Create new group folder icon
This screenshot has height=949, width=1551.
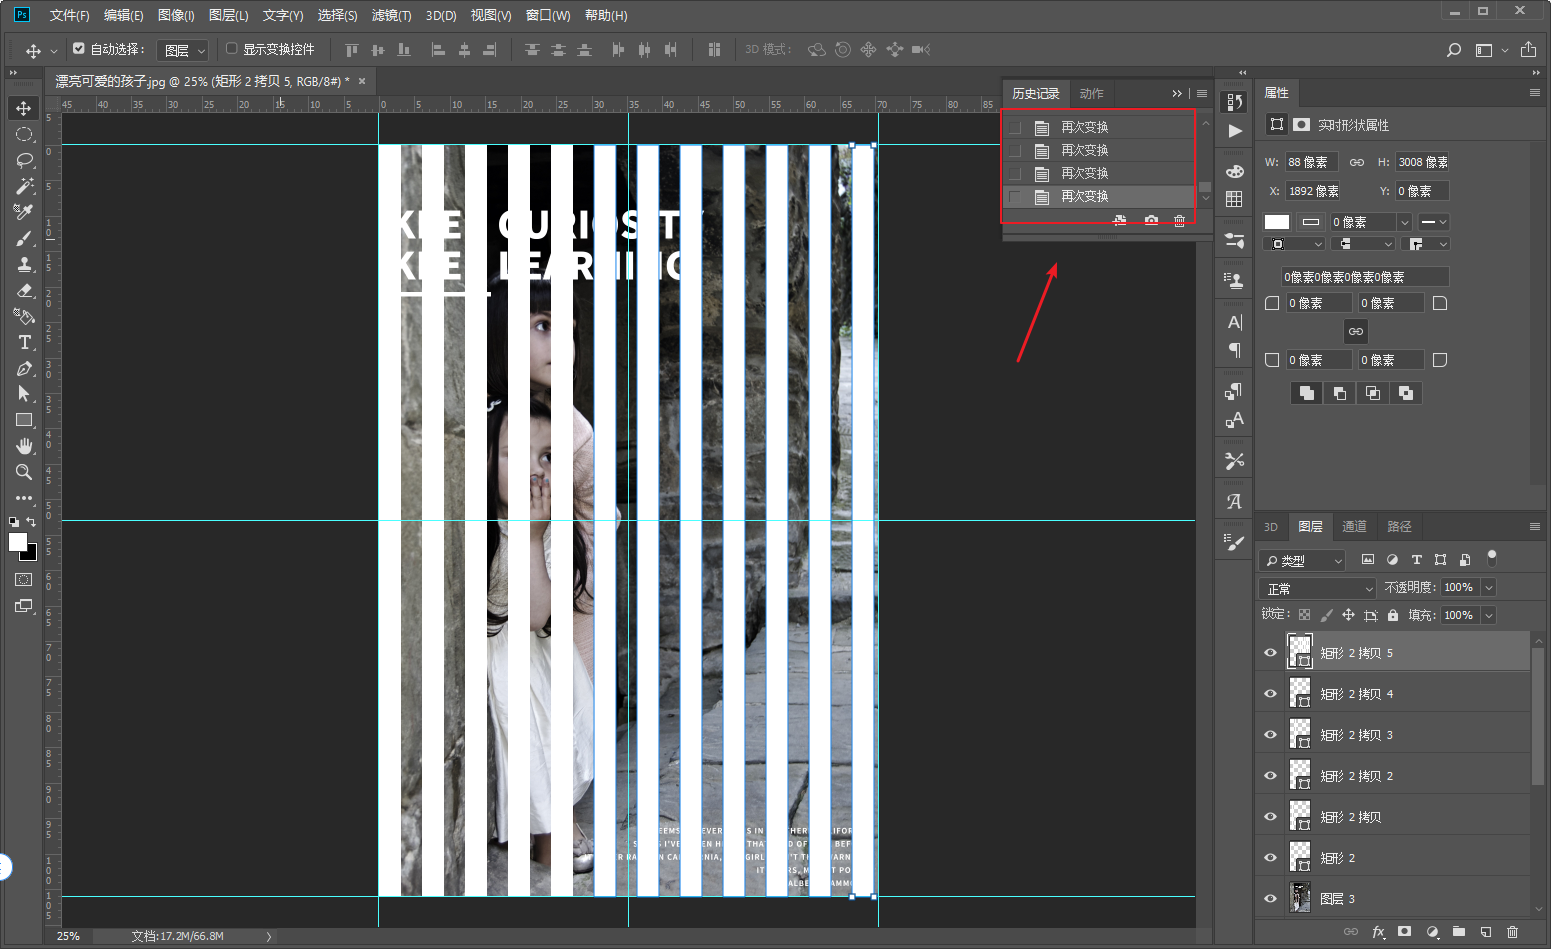tap(1458, 932)
